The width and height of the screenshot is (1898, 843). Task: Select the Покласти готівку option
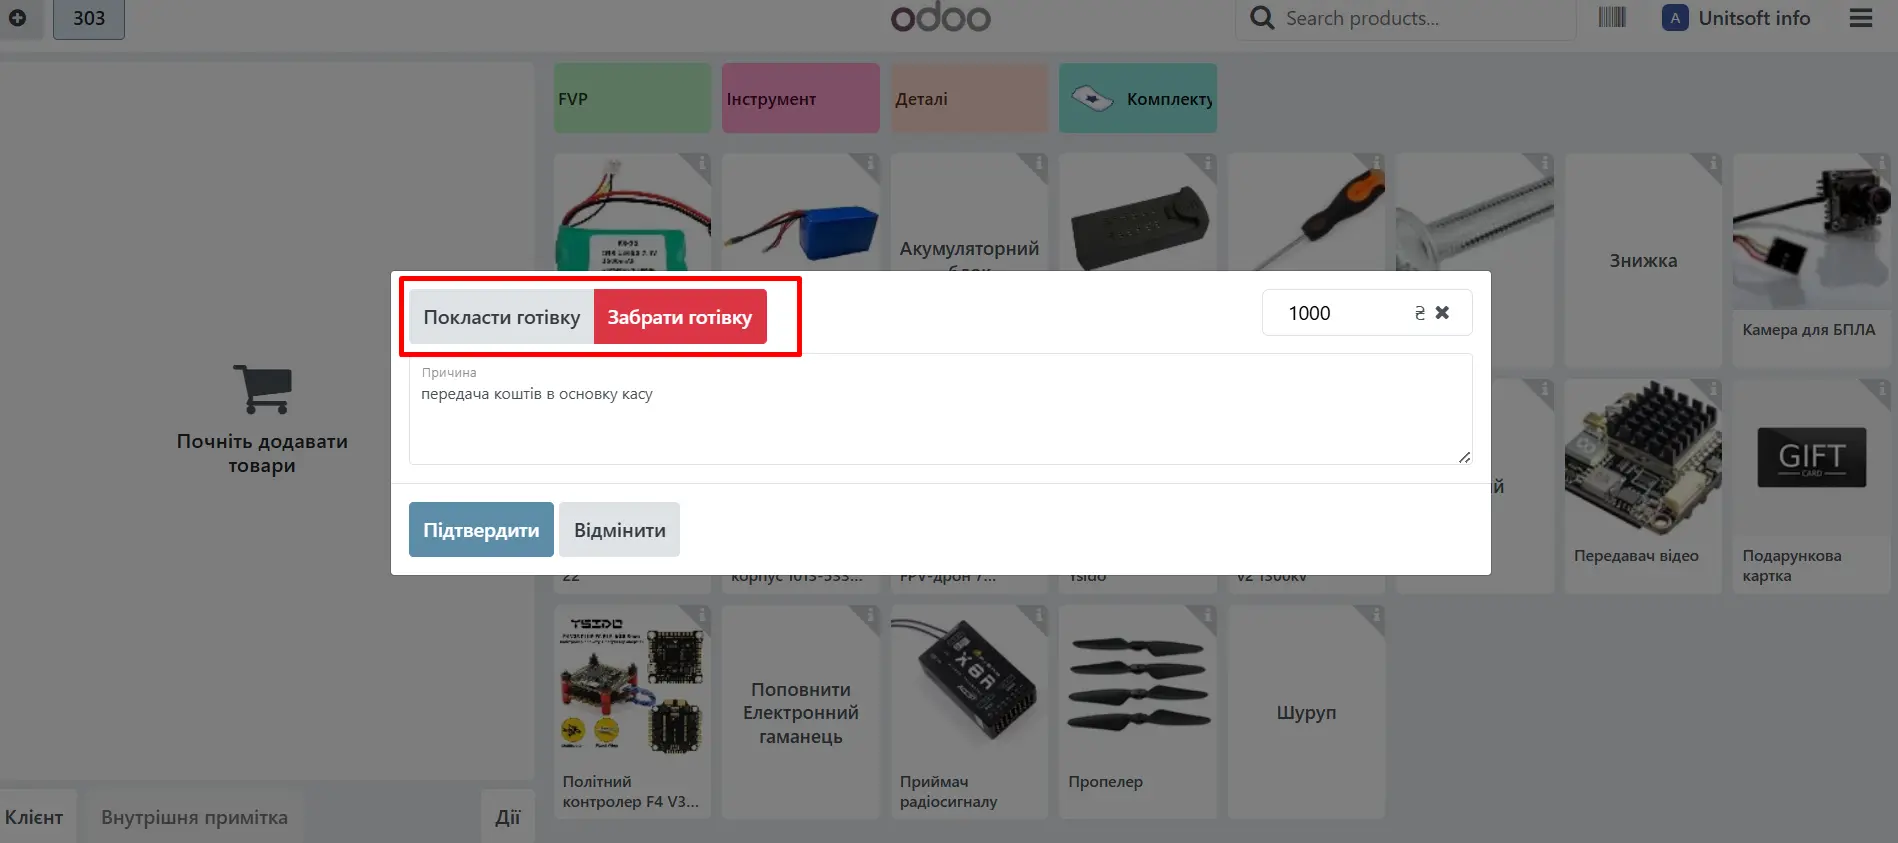[x=501, y=317]
